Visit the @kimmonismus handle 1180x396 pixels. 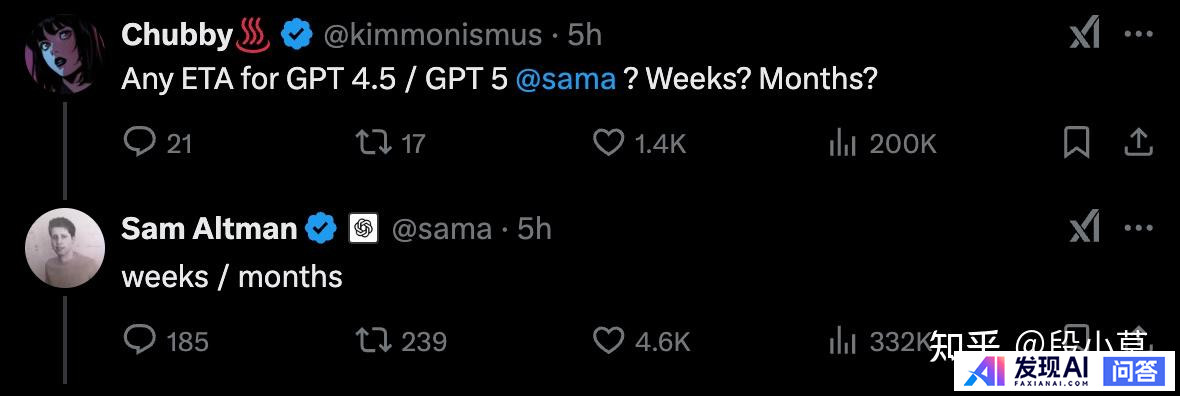tap(433, 35)
